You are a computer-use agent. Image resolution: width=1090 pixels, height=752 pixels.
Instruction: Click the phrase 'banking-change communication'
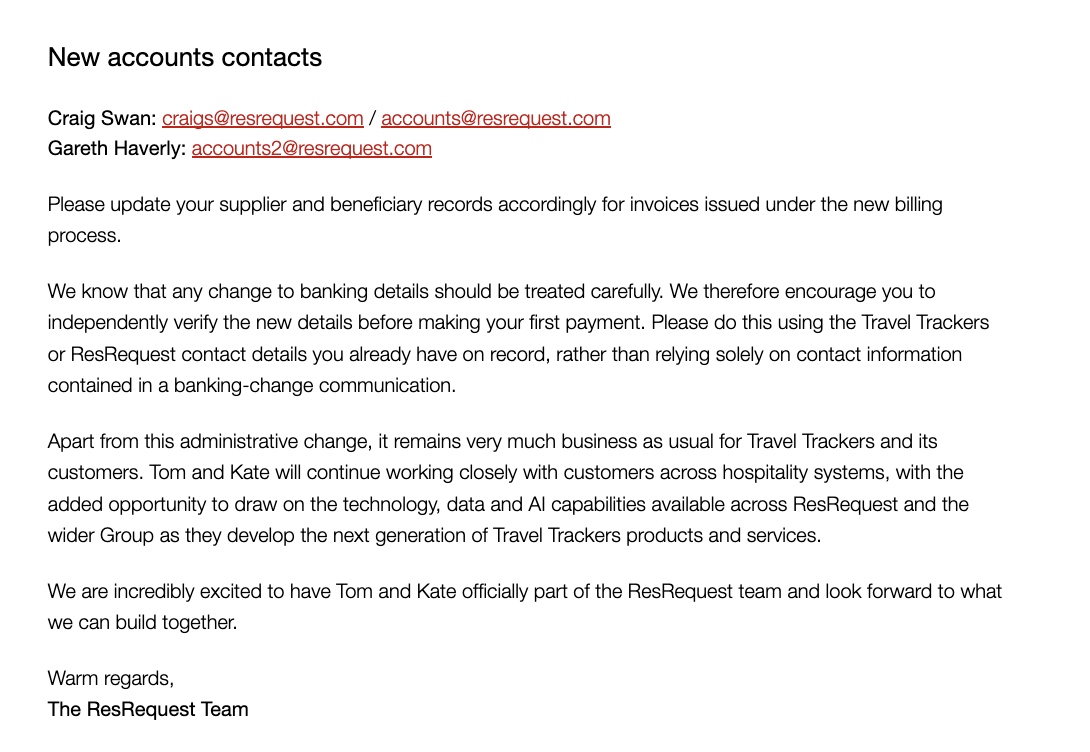314,385
